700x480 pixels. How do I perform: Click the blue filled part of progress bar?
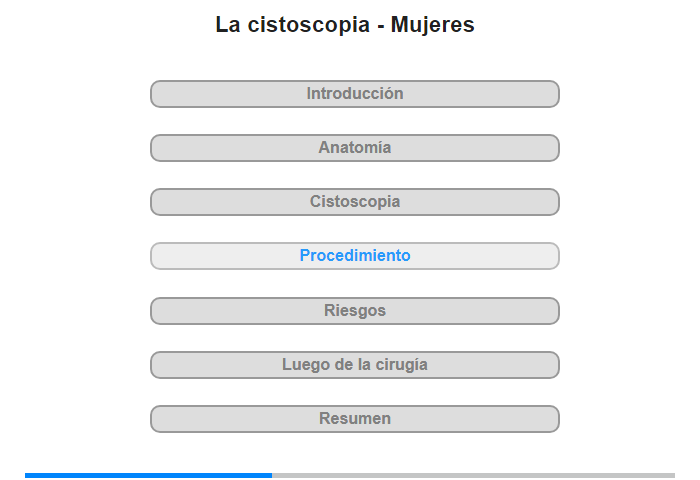click(148, 476)
